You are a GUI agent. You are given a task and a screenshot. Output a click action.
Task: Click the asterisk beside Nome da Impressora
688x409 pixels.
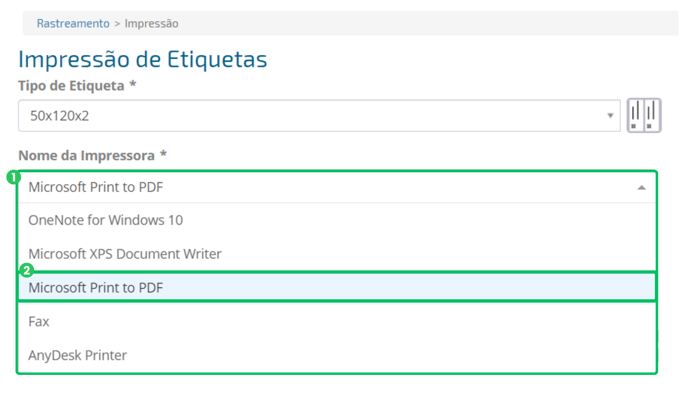(x=163, y=154)
